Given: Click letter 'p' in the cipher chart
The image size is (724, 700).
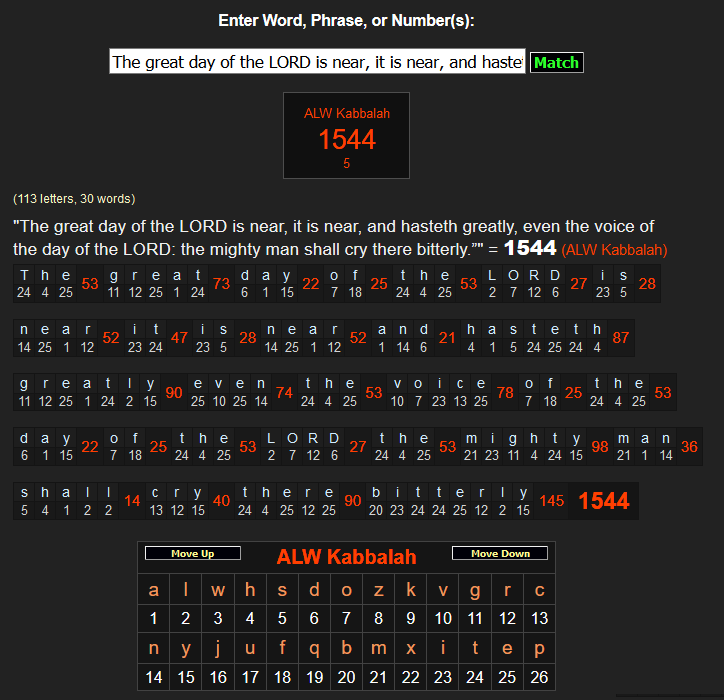Looking at the screenshot, I should [x=539, y=648].
